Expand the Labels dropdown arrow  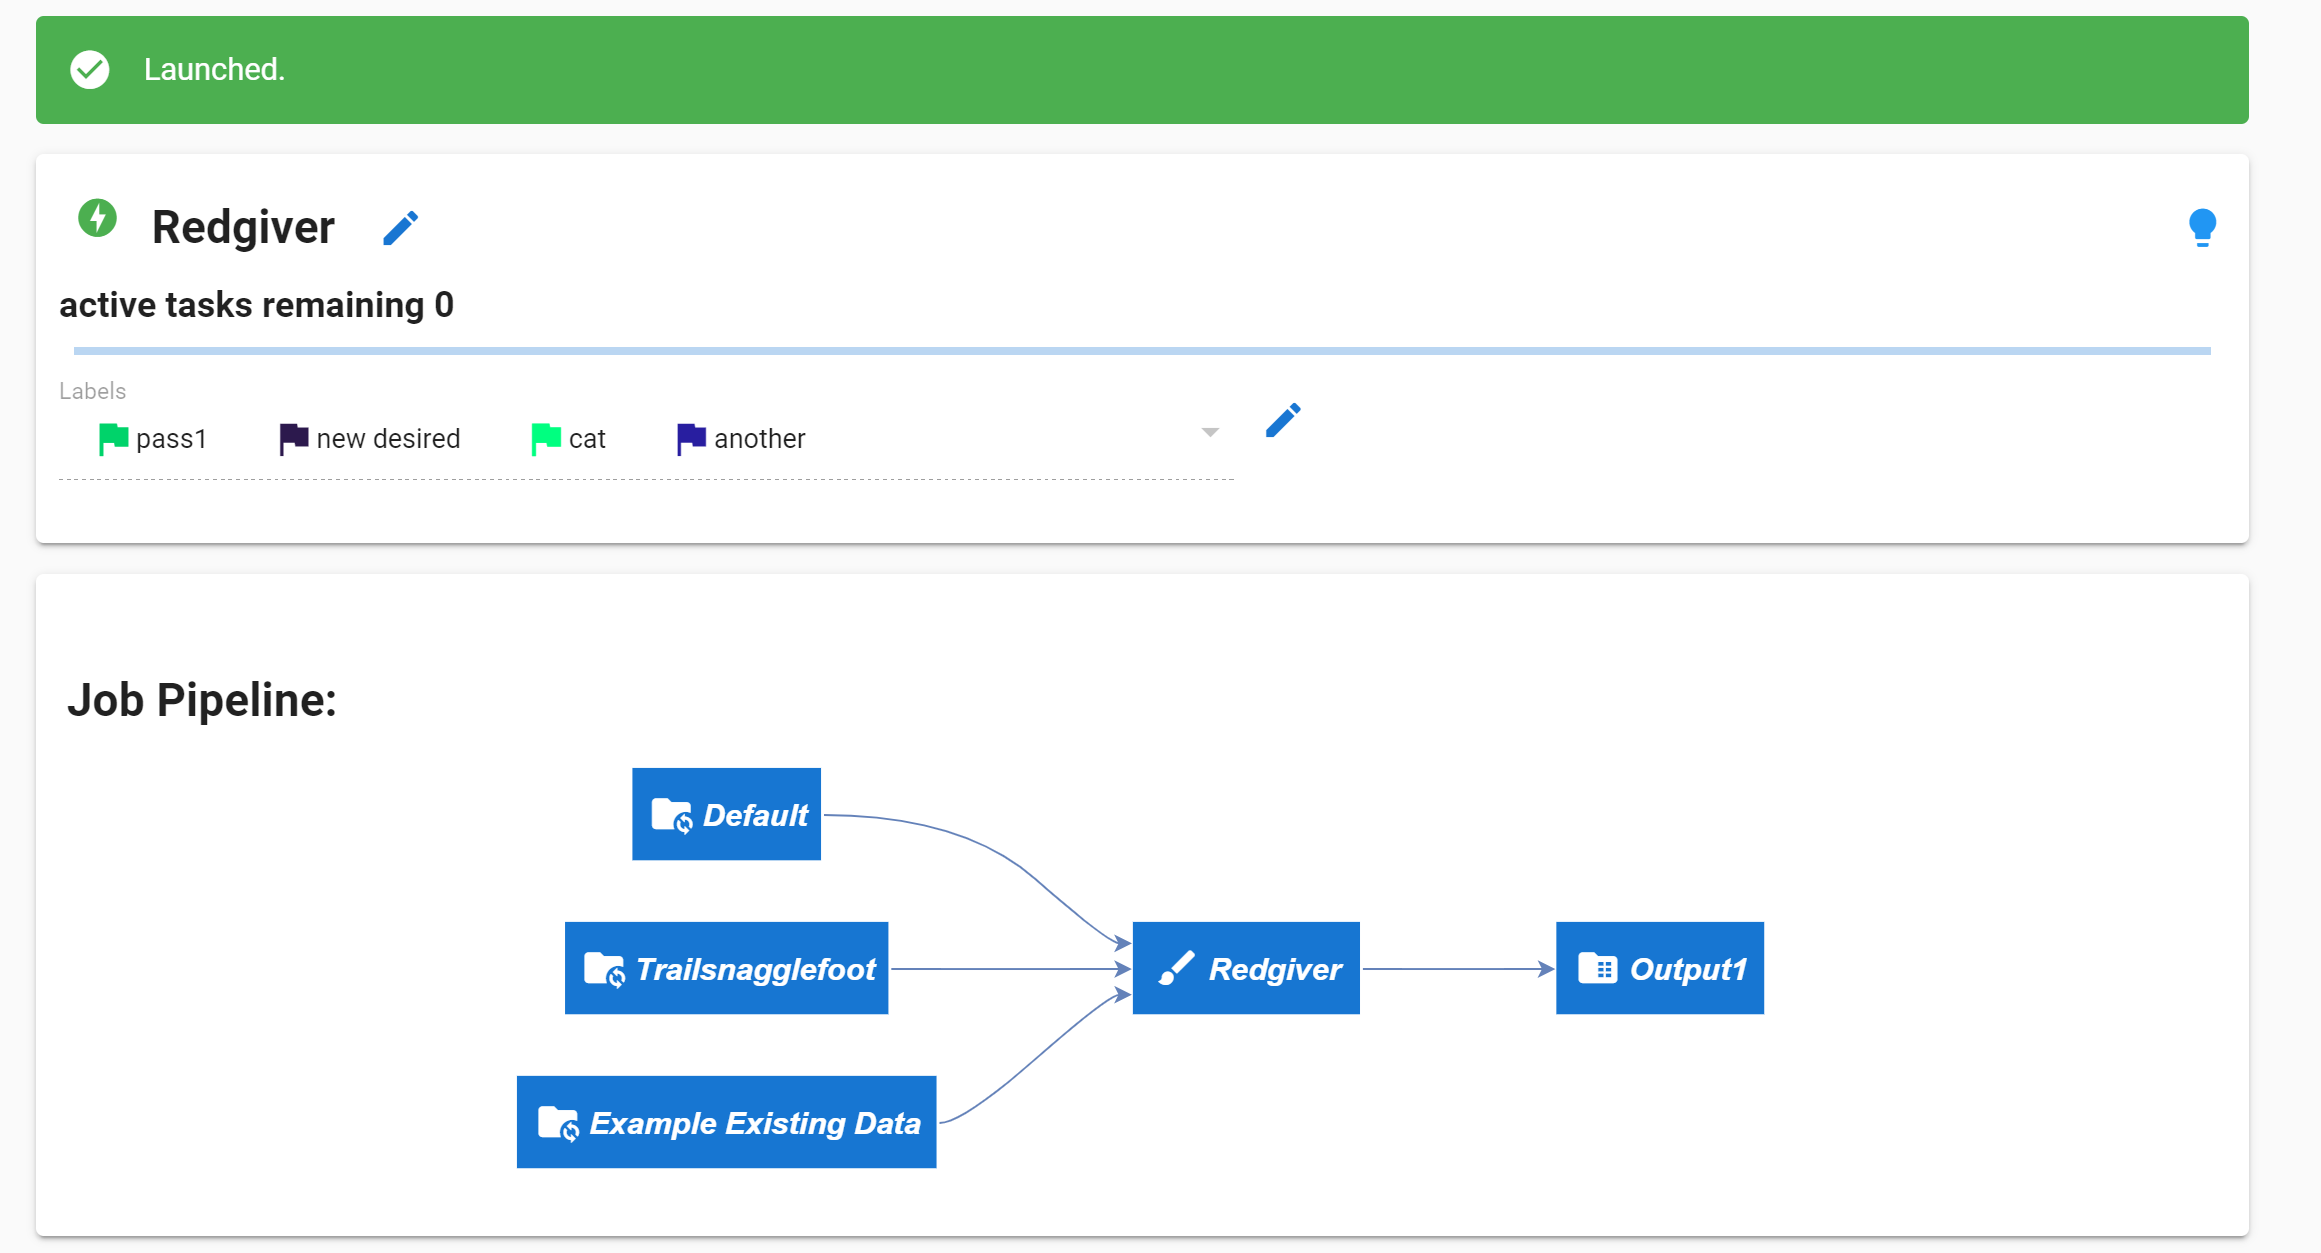(1209, 432)
